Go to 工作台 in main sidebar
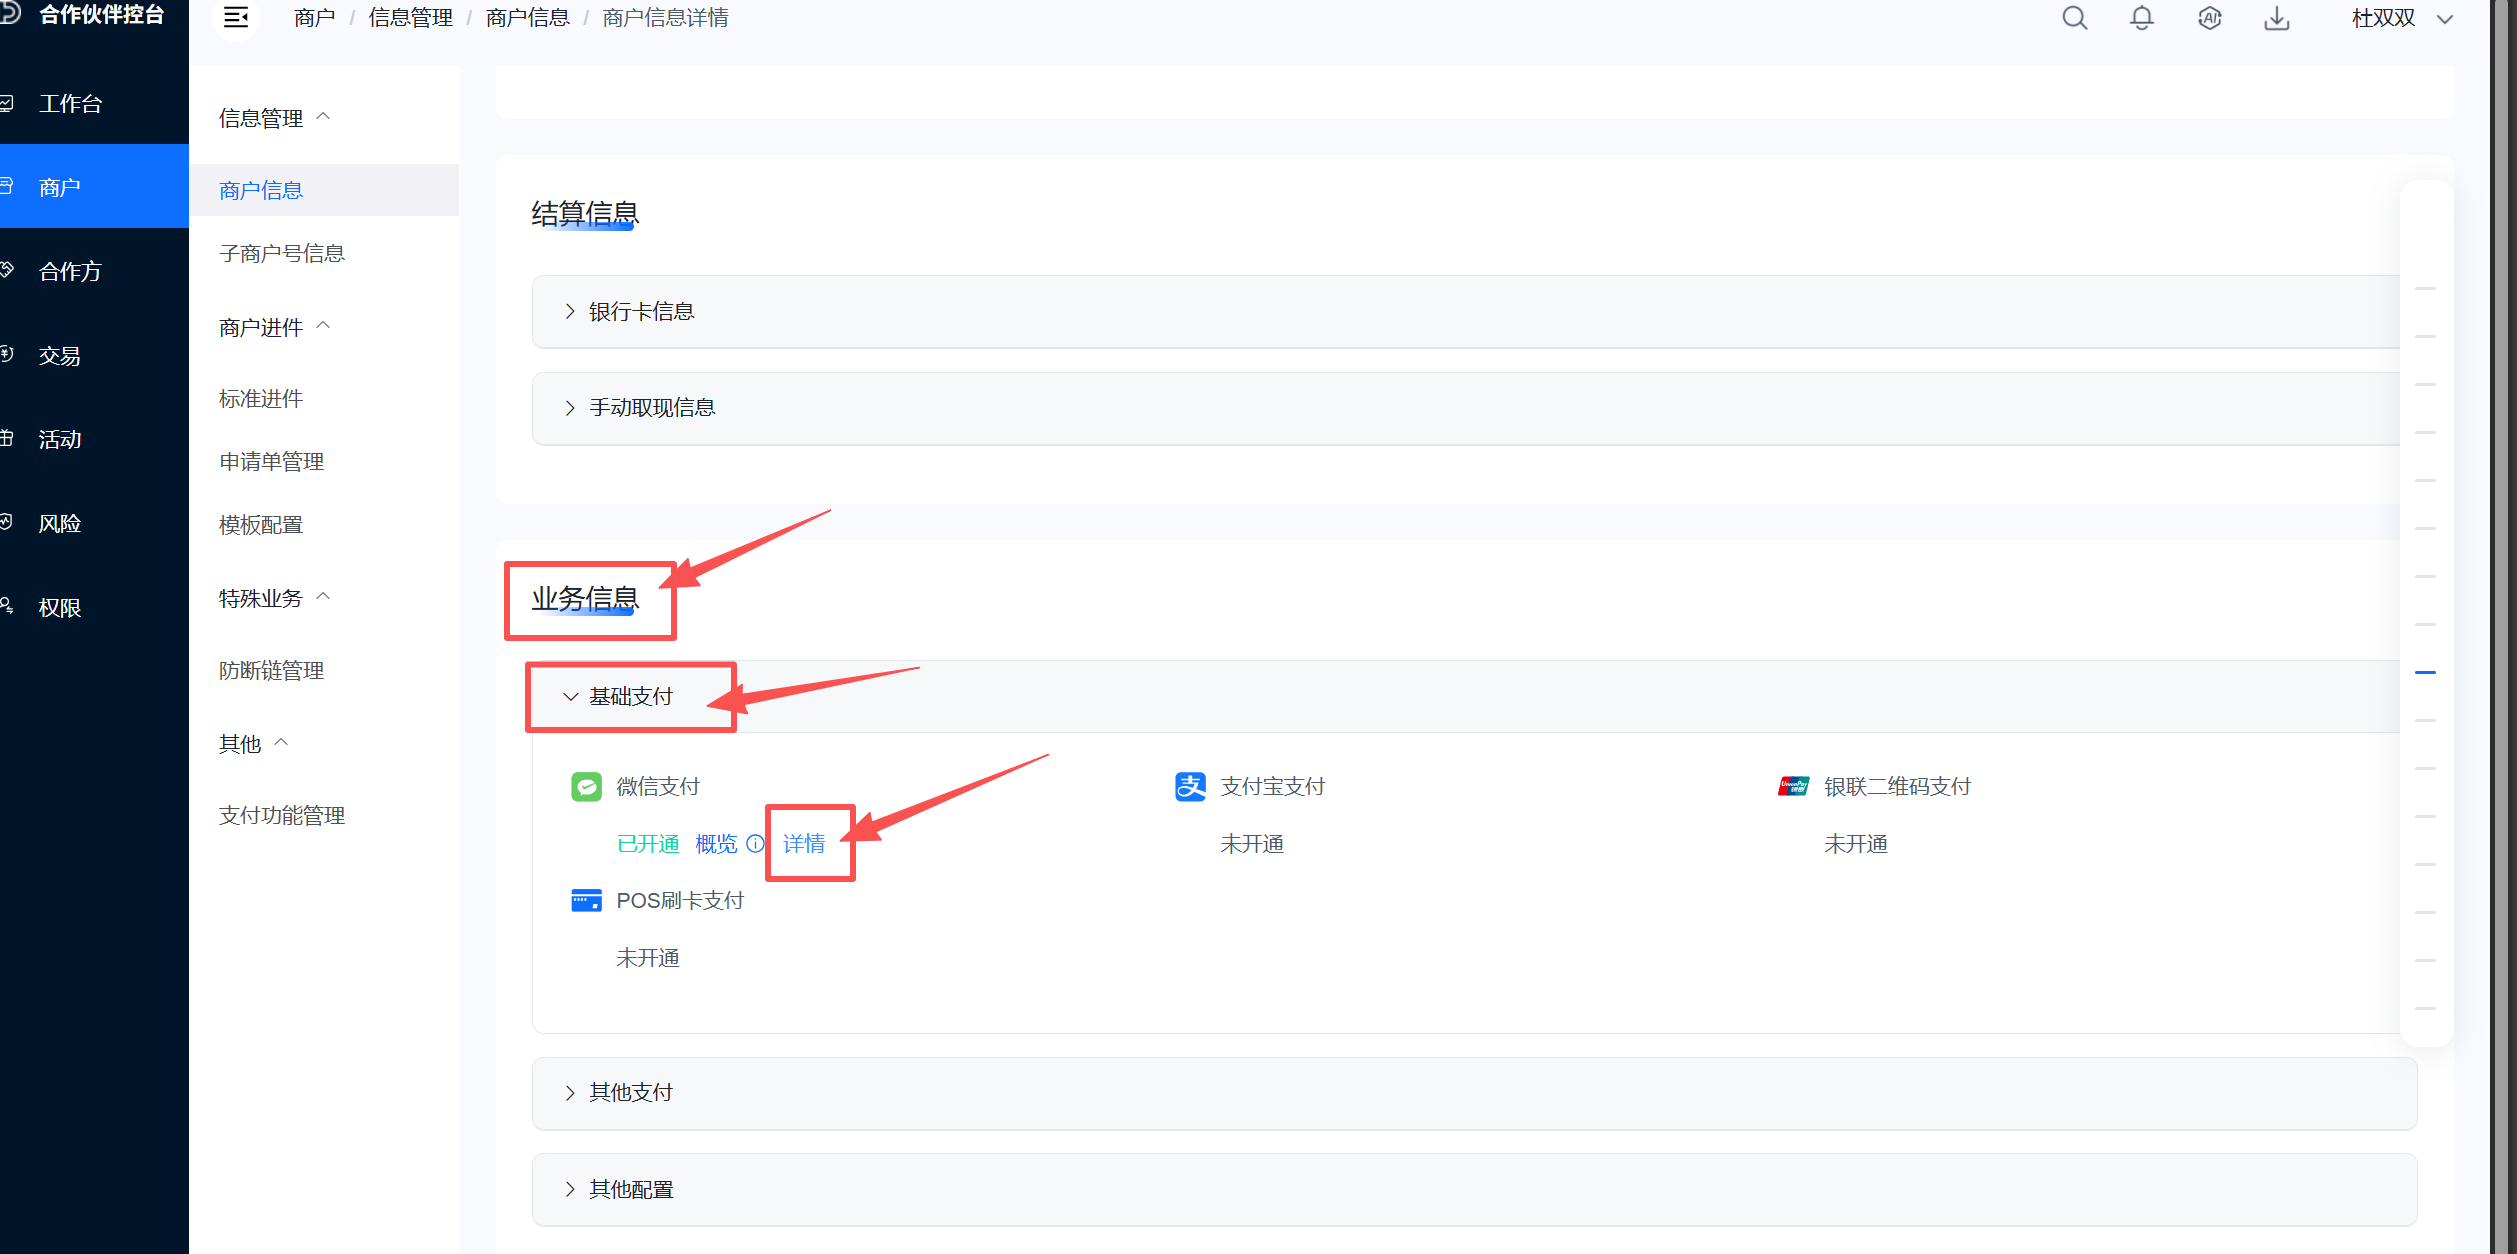Image resolution: width=2517 pixels, height=1254 pixels. (x=94, y=103)
